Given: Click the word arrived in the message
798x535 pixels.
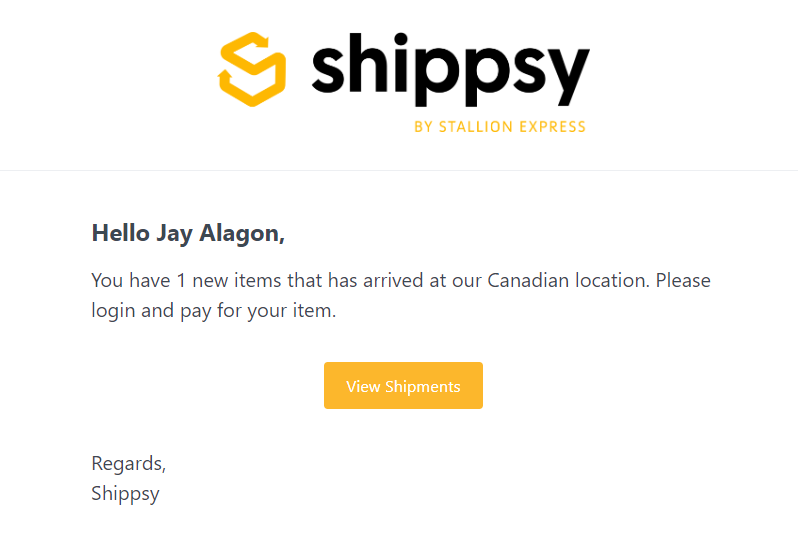Looking at the screenshot, I should (x=391, y=280).
